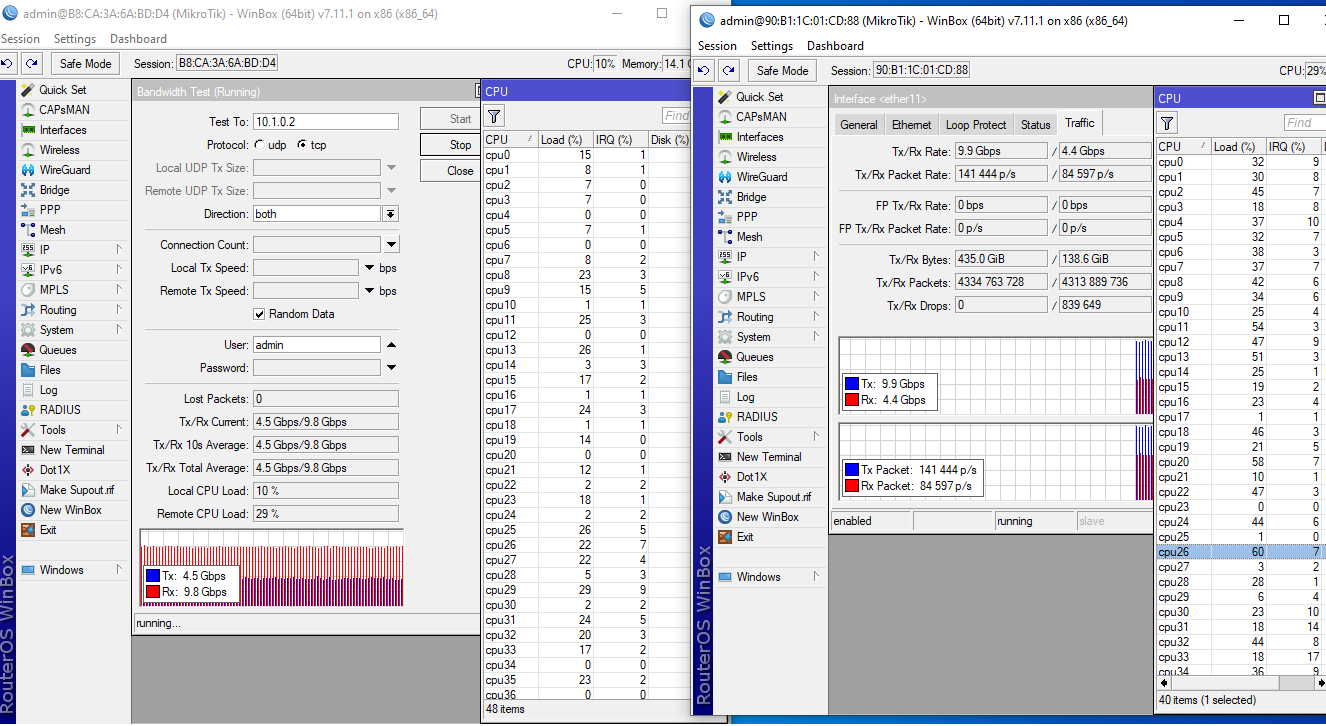The height and width of the screenshot is (726, 1326).
Task: Open RADIUS in left WinBox sidebar
Action: coord(60,410)
